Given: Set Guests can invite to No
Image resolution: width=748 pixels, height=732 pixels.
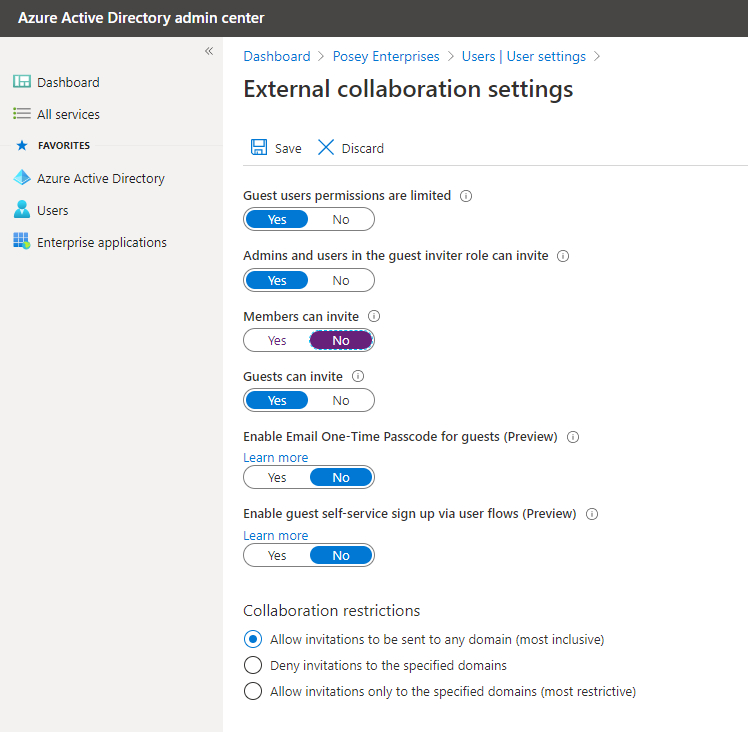Looking at the screenshot, I should click(x=341, y=400).
